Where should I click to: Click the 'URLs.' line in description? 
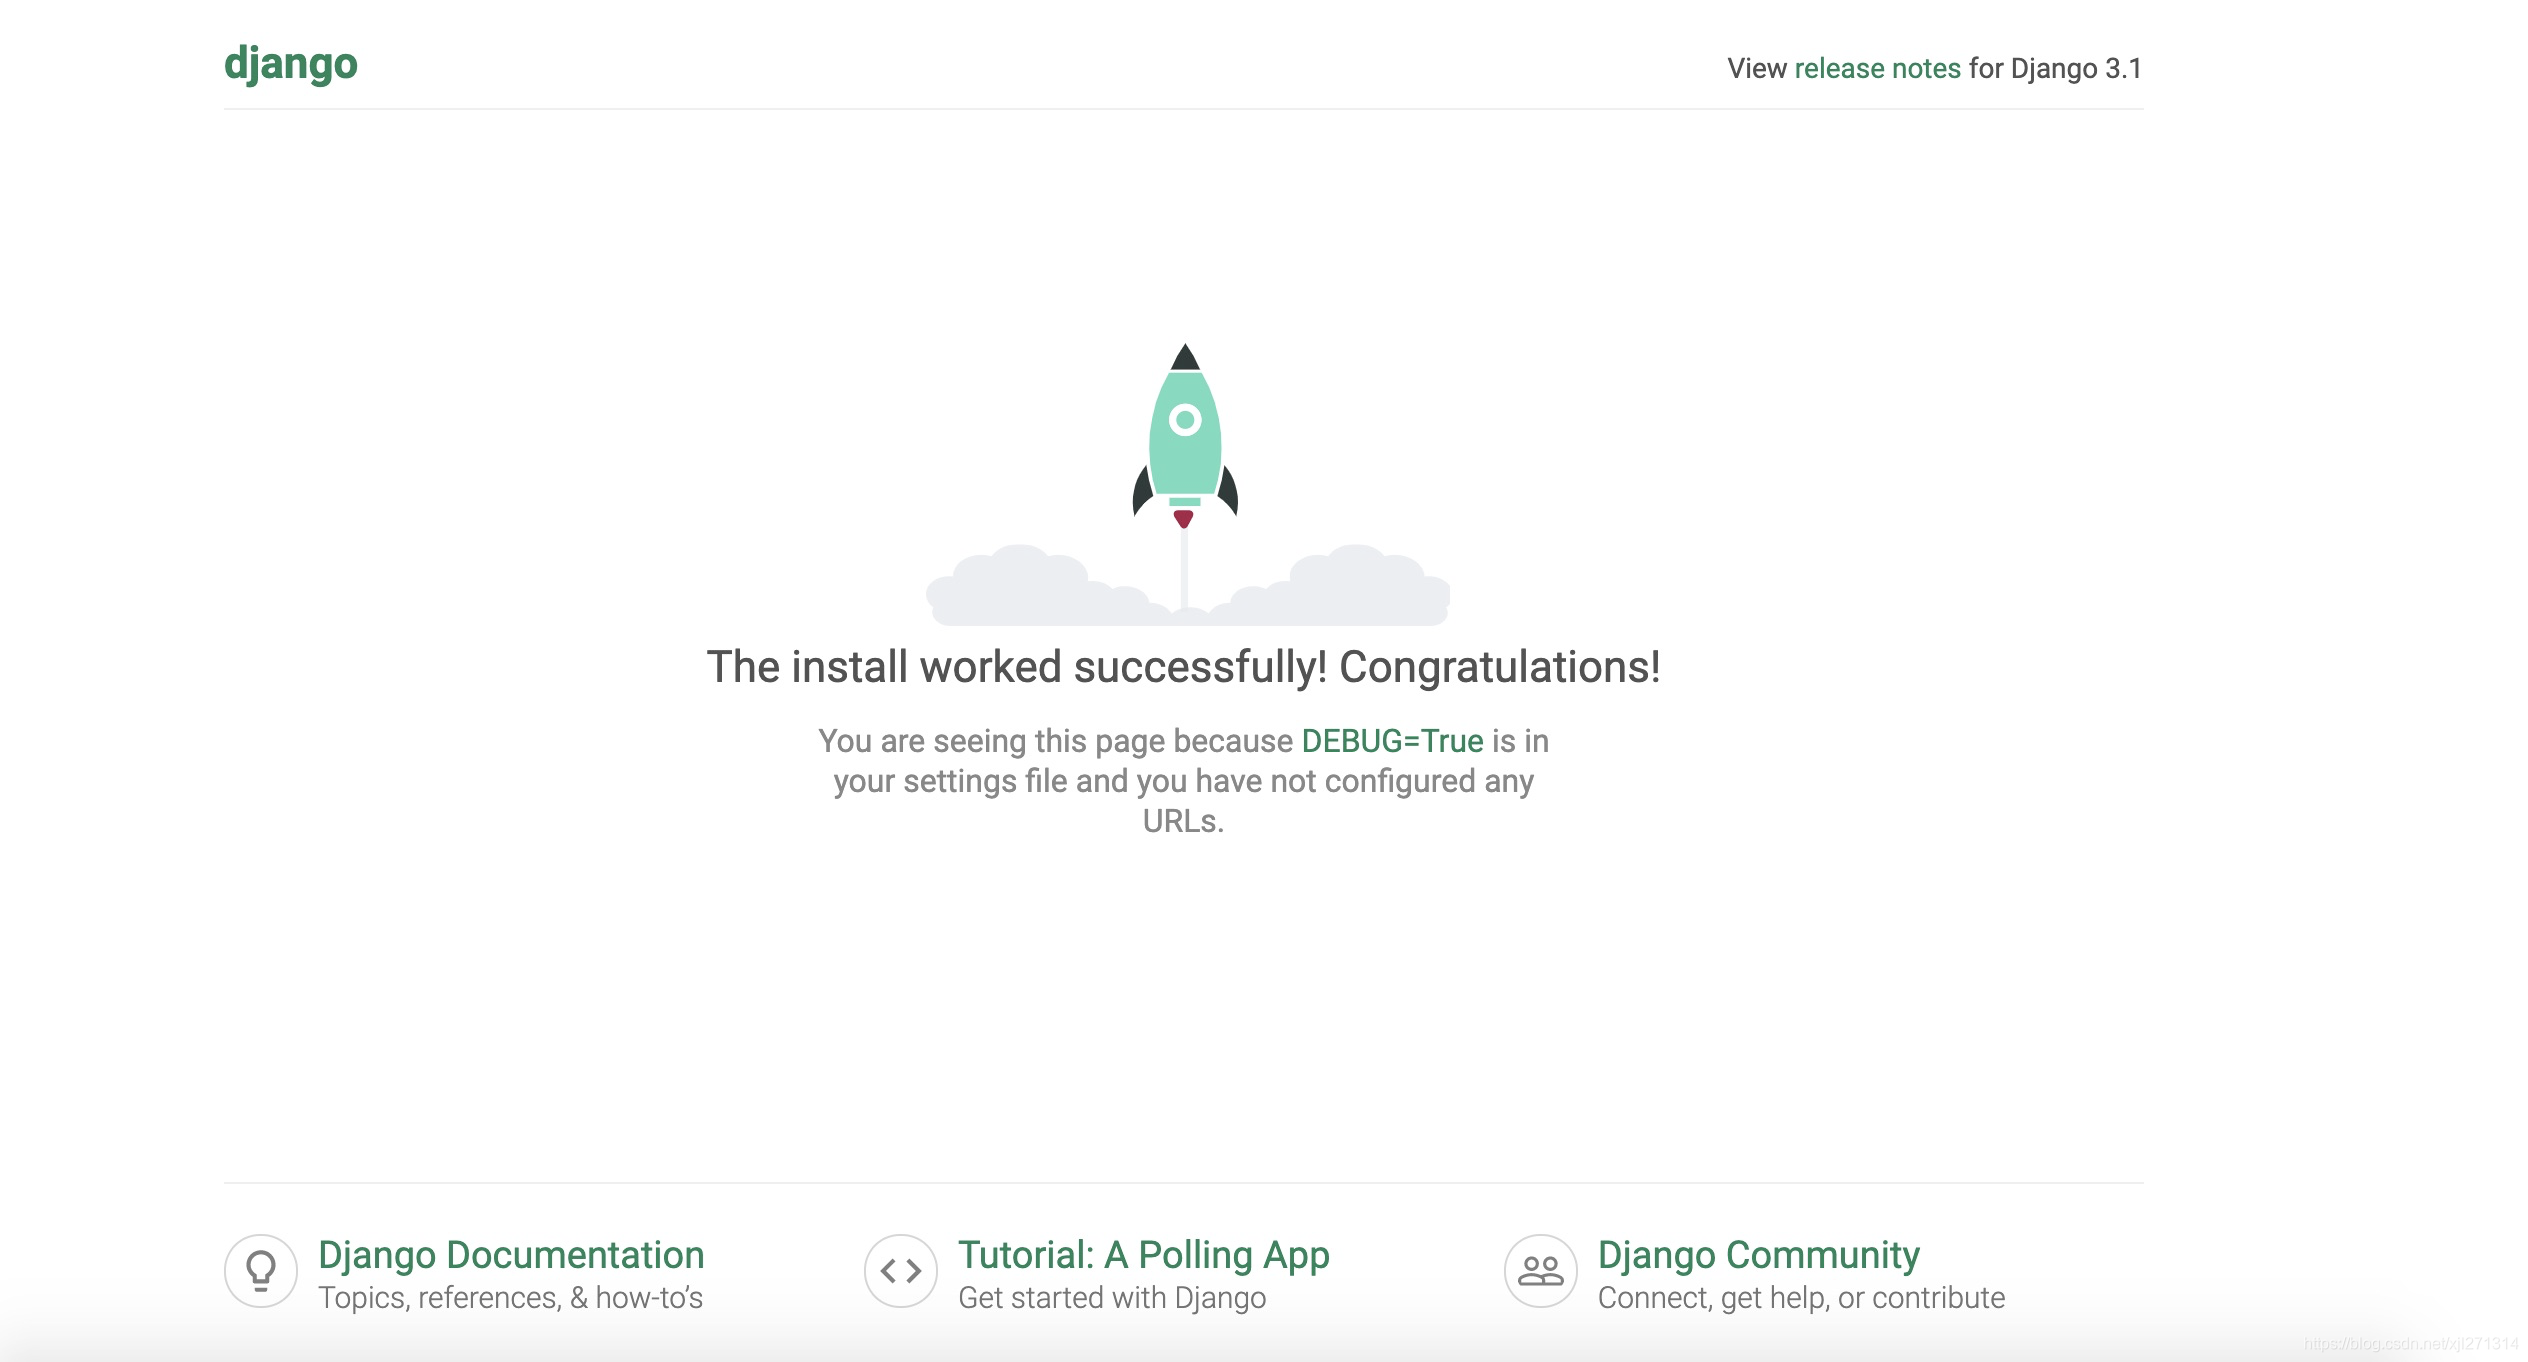click(1183, 821)
